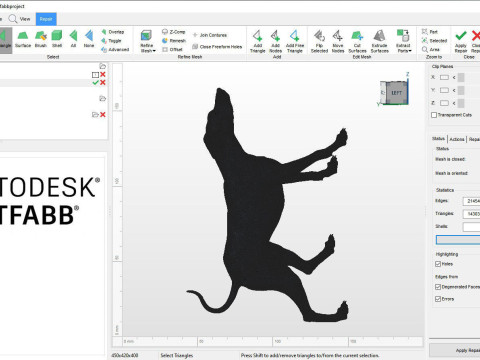Viewport: 480px width, 360px height.
Task: Toggle the Errors checkbox
Action: tap(438, 299)
